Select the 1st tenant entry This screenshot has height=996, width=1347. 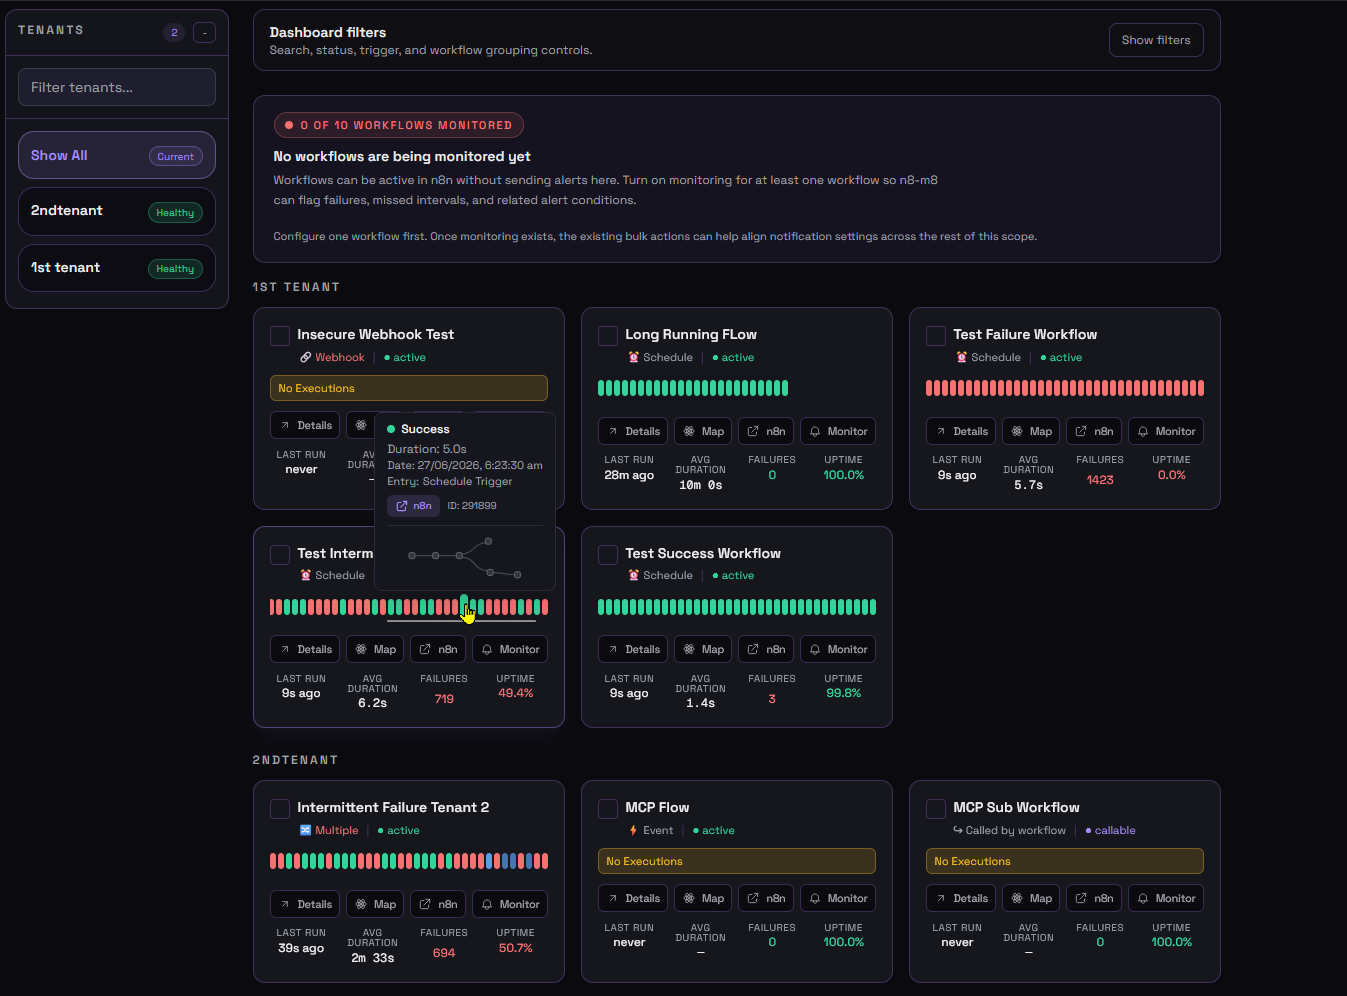pyautogui.click(x=117, y=268)
